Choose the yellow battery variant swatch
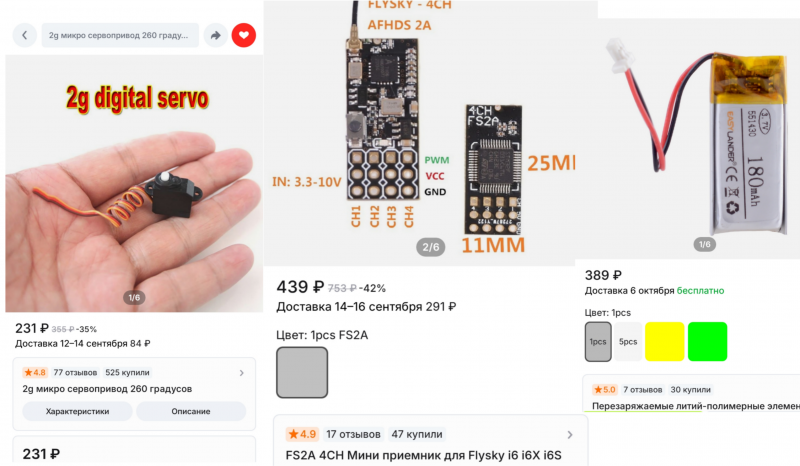This screenshot has height=466, width=800. click(665, 341)
